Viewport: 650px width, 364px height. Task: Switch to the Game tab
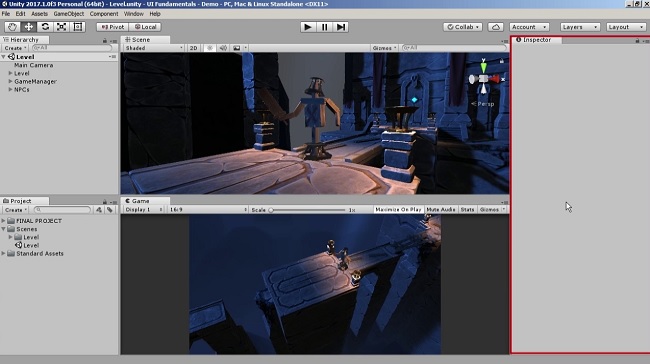[141, 201]
